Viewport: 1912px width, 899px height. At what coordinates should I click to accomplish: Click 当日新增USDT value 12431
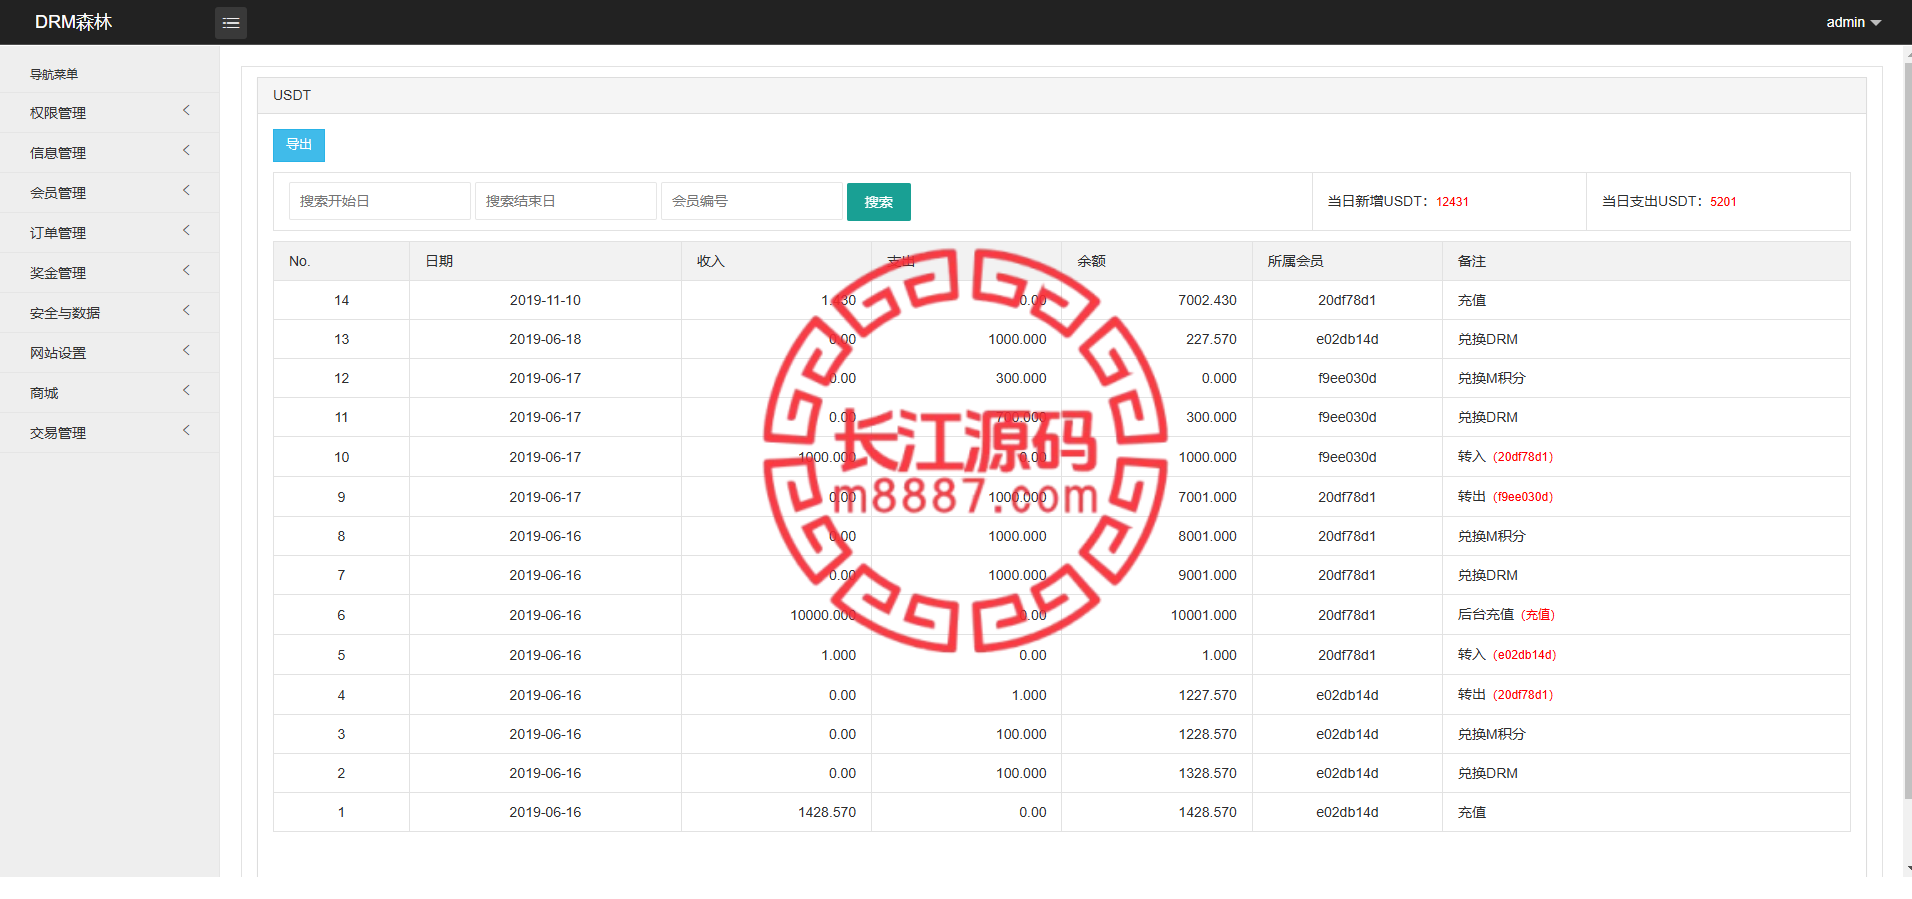1452,202
